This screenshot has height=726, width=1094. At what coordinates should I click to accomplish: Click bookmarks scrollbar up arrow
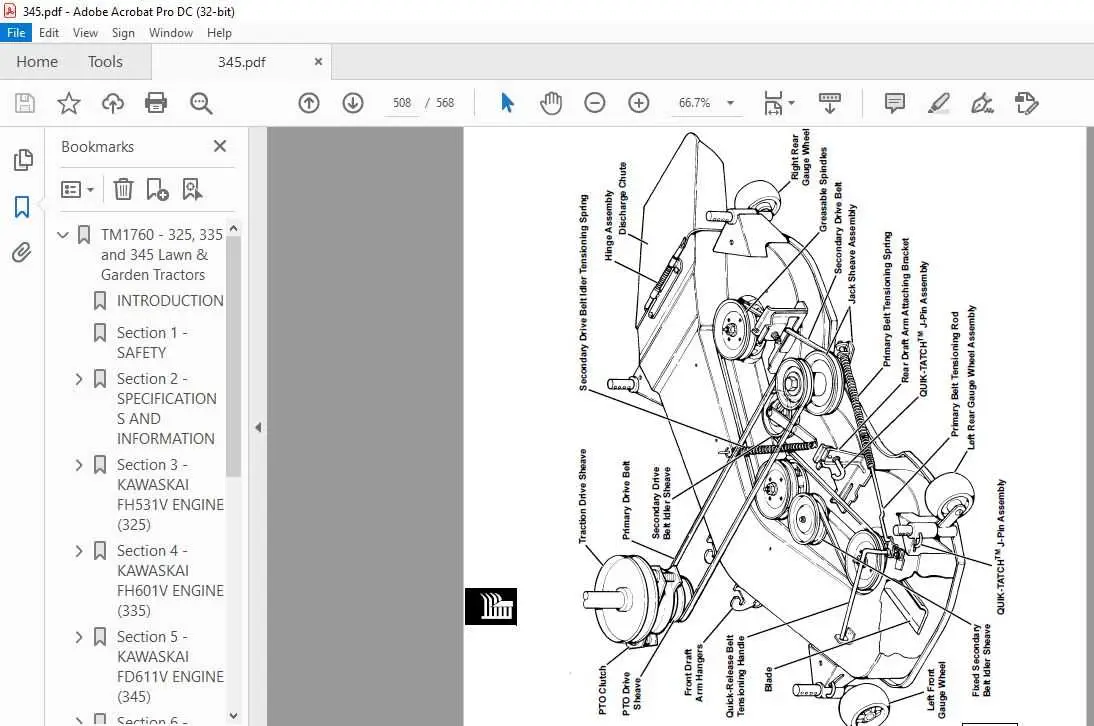click(234, 229)
